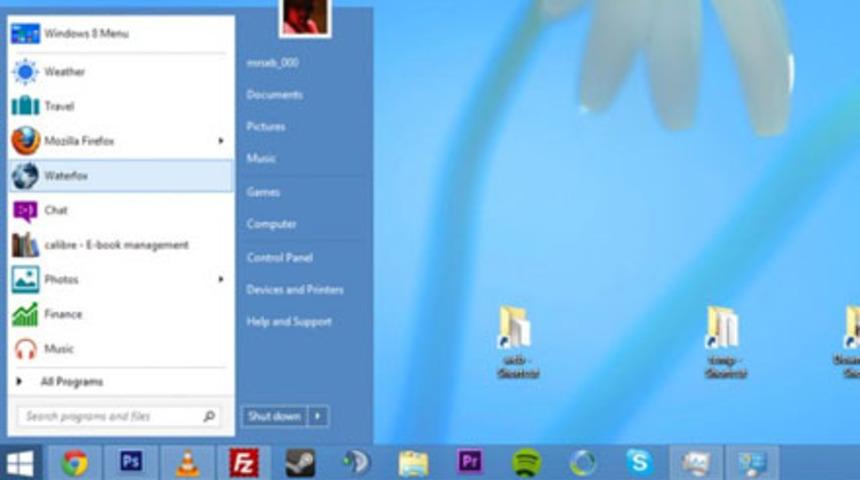The image size is (860, 480).
Task: Open the Finance chart icon
Action: pos(25,314)
